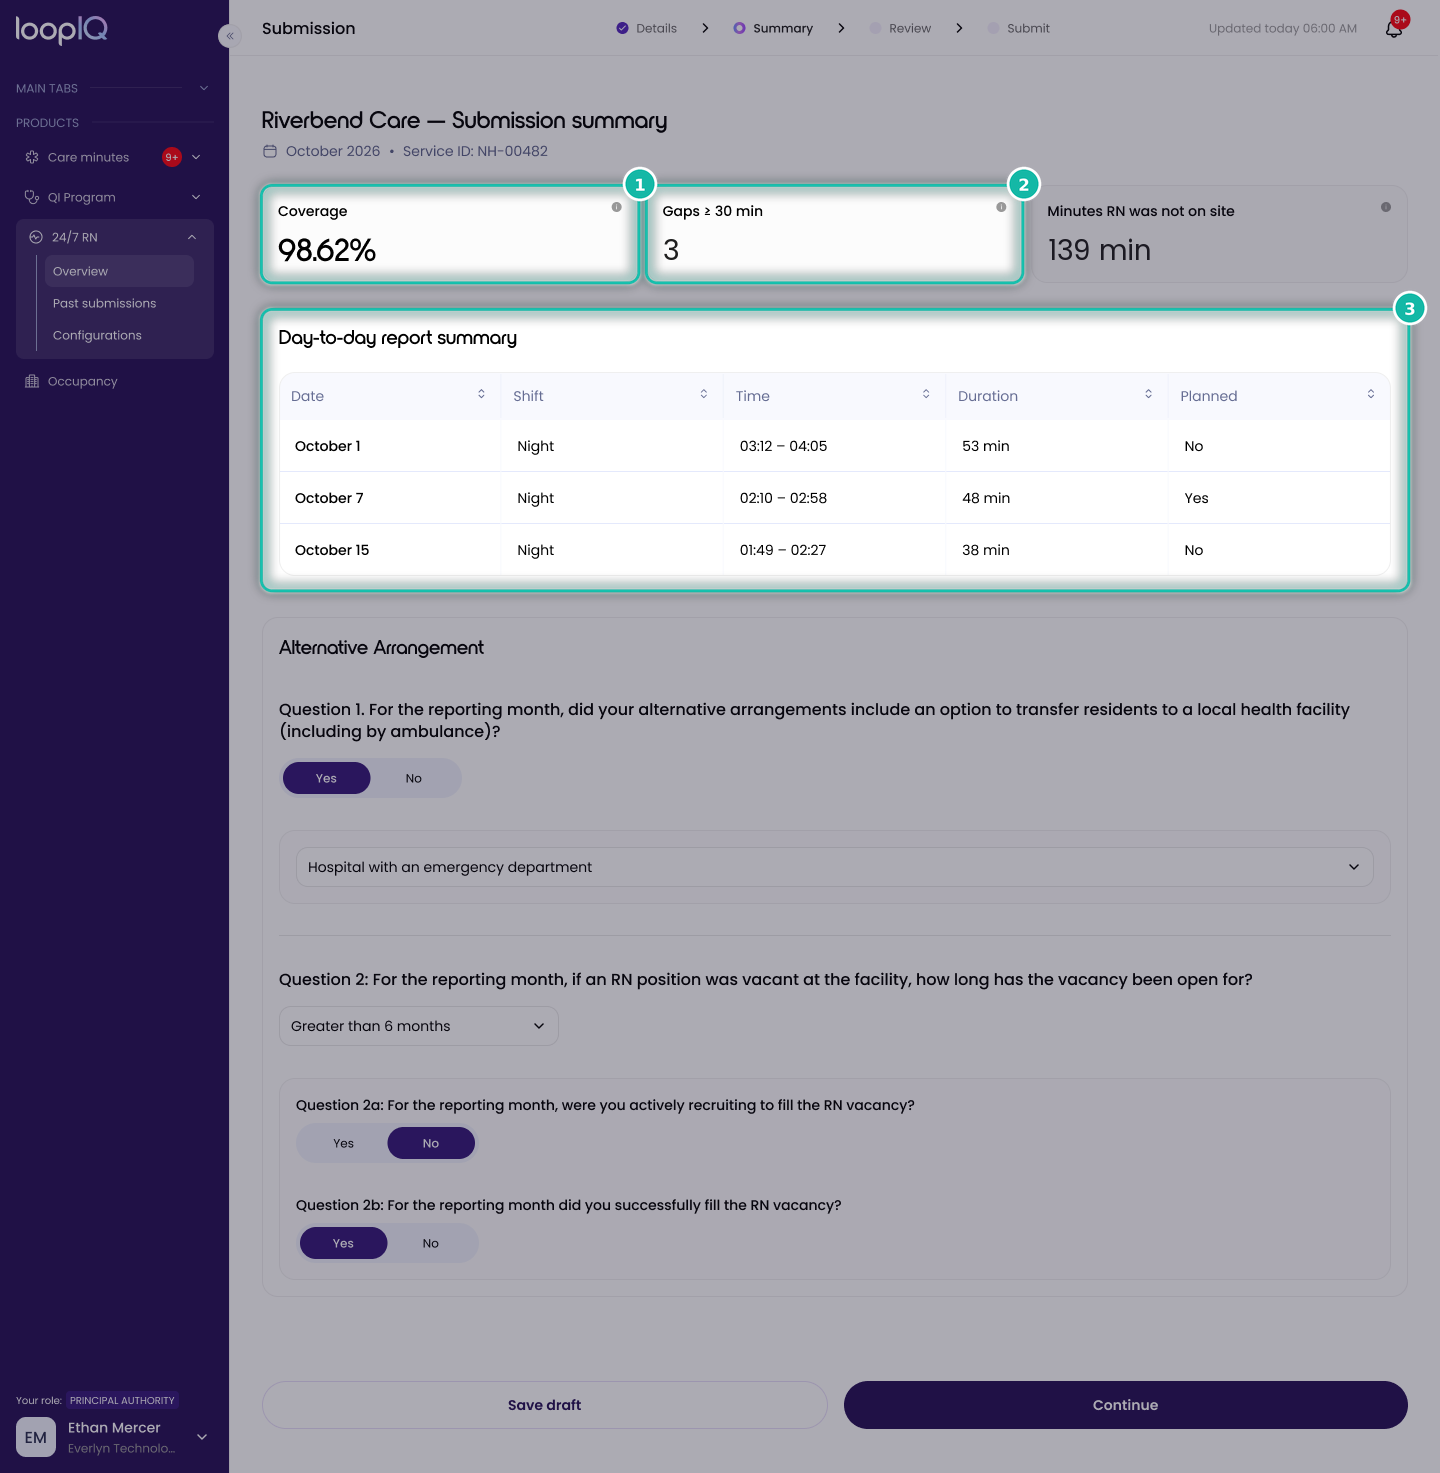Click the QI Program sidebar icon
Image resolution: width=1440 pixels, height=1473 pixels.
point(32,197)
